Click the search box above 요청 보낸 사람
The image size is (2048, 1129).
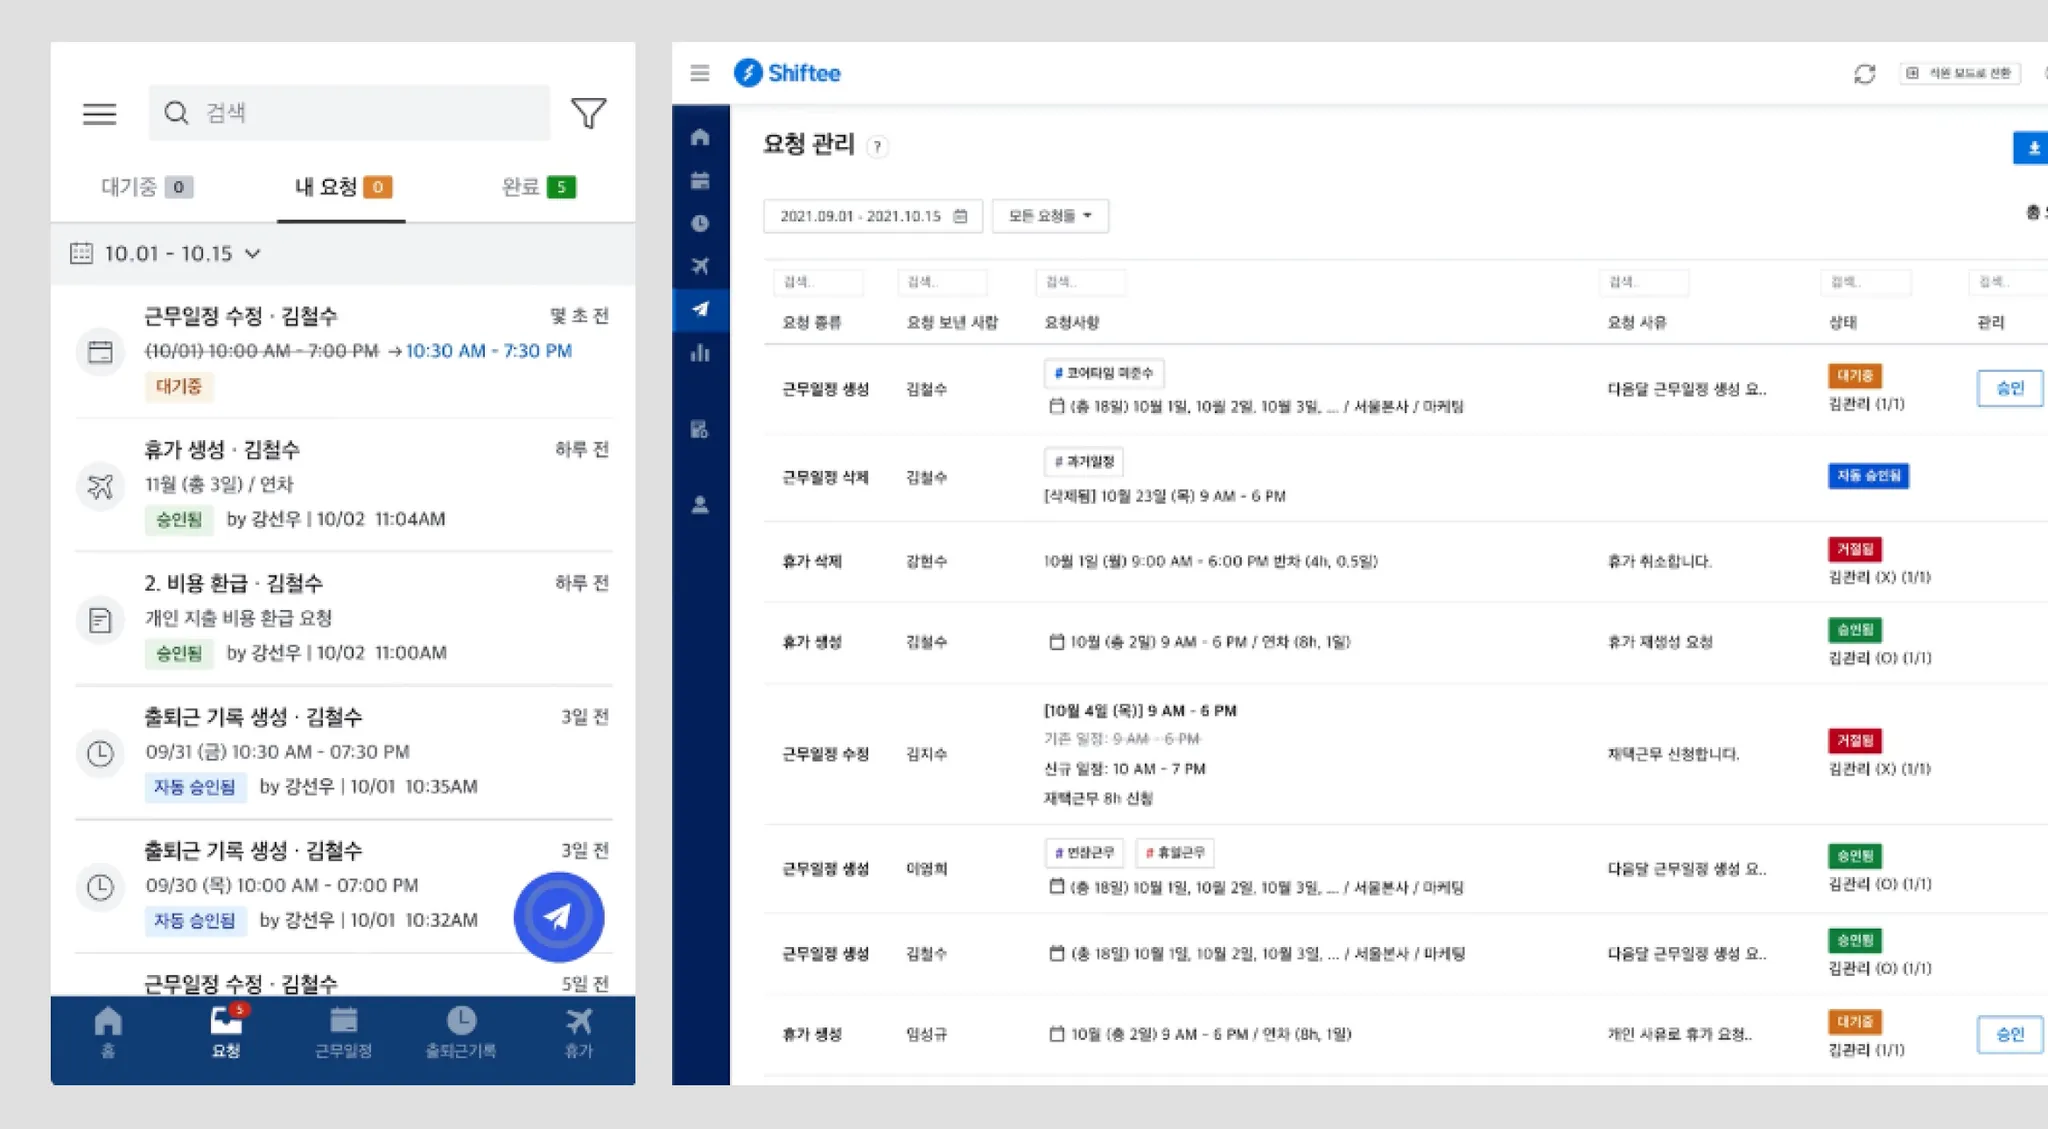click(x=942, y=283)
